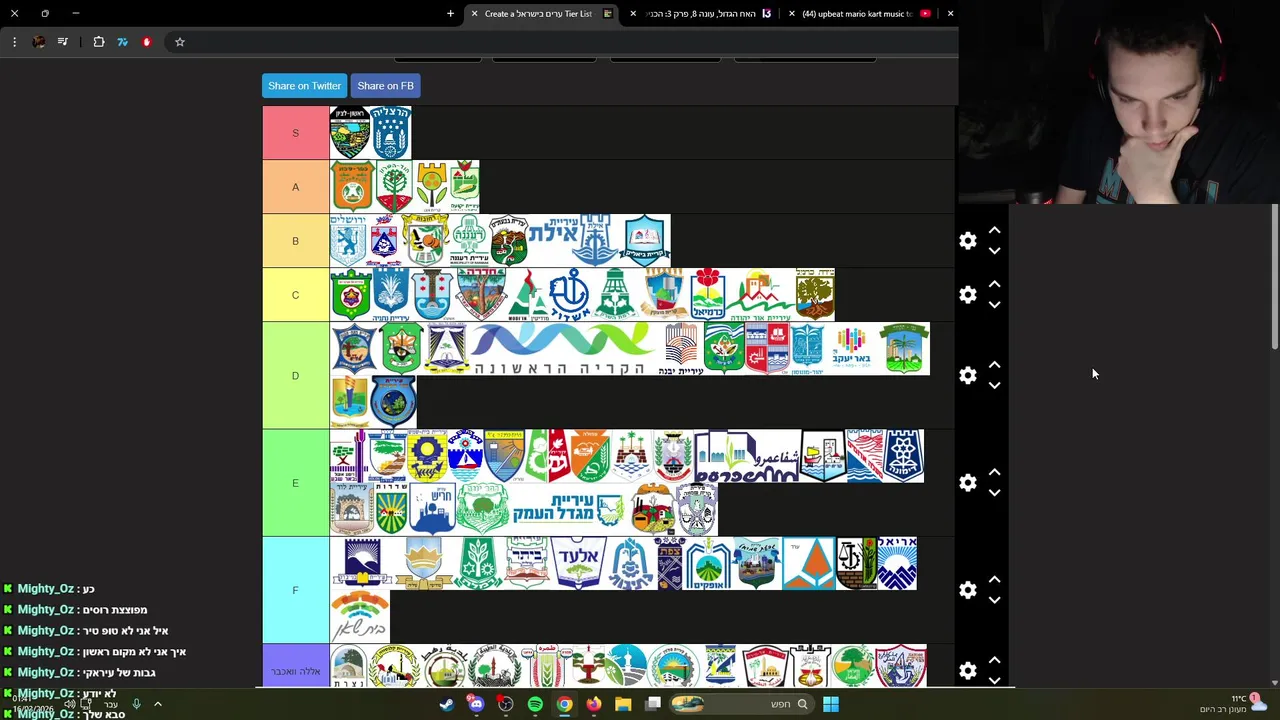Open settings gear for tier F row
Screen dimensions: 1280x720
[968, 590]
